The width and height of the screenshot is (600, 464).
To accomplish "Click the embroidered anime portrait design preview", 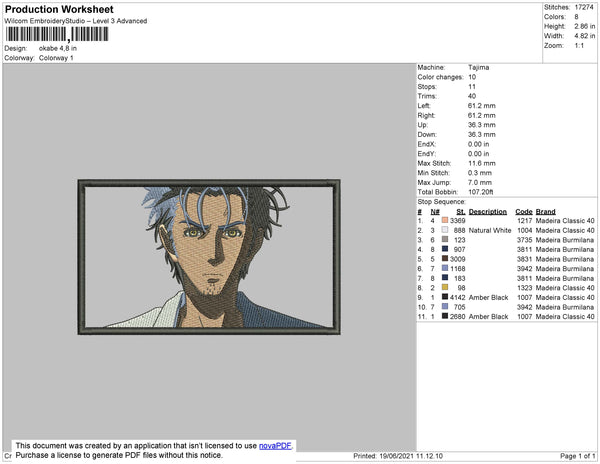I will coord(209,257).
